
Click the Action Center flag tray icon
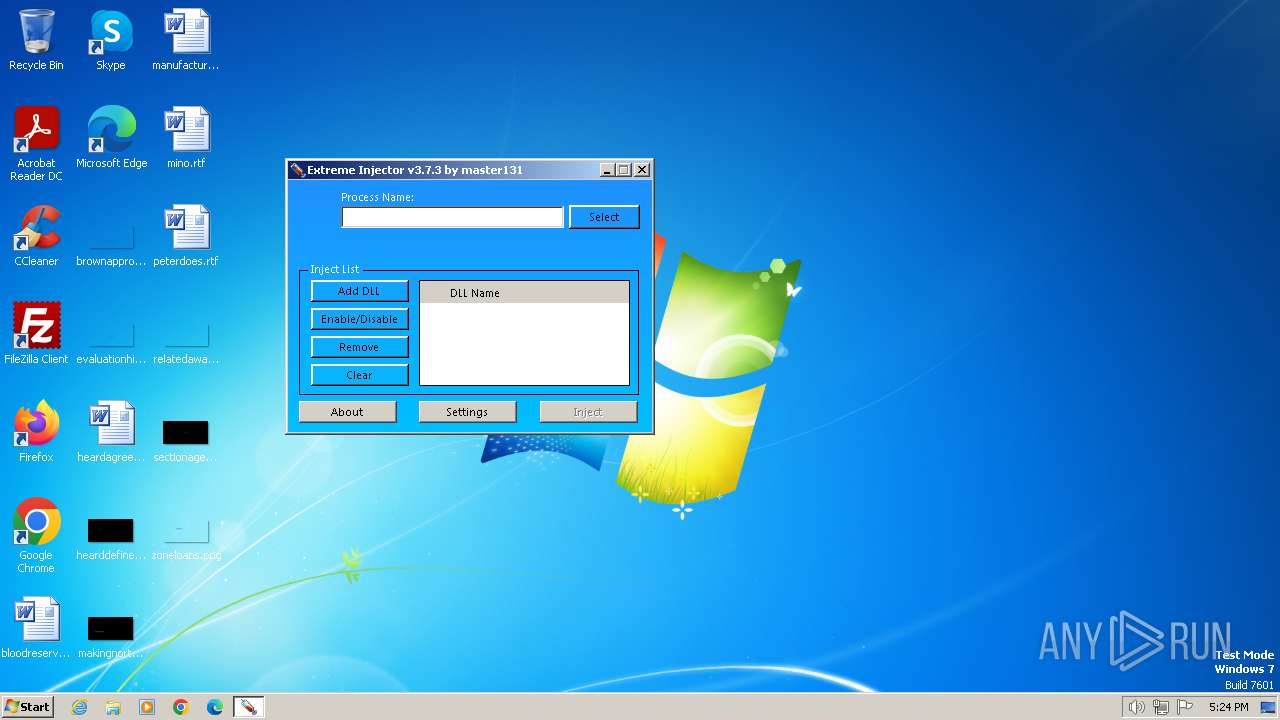[1186, 707]
